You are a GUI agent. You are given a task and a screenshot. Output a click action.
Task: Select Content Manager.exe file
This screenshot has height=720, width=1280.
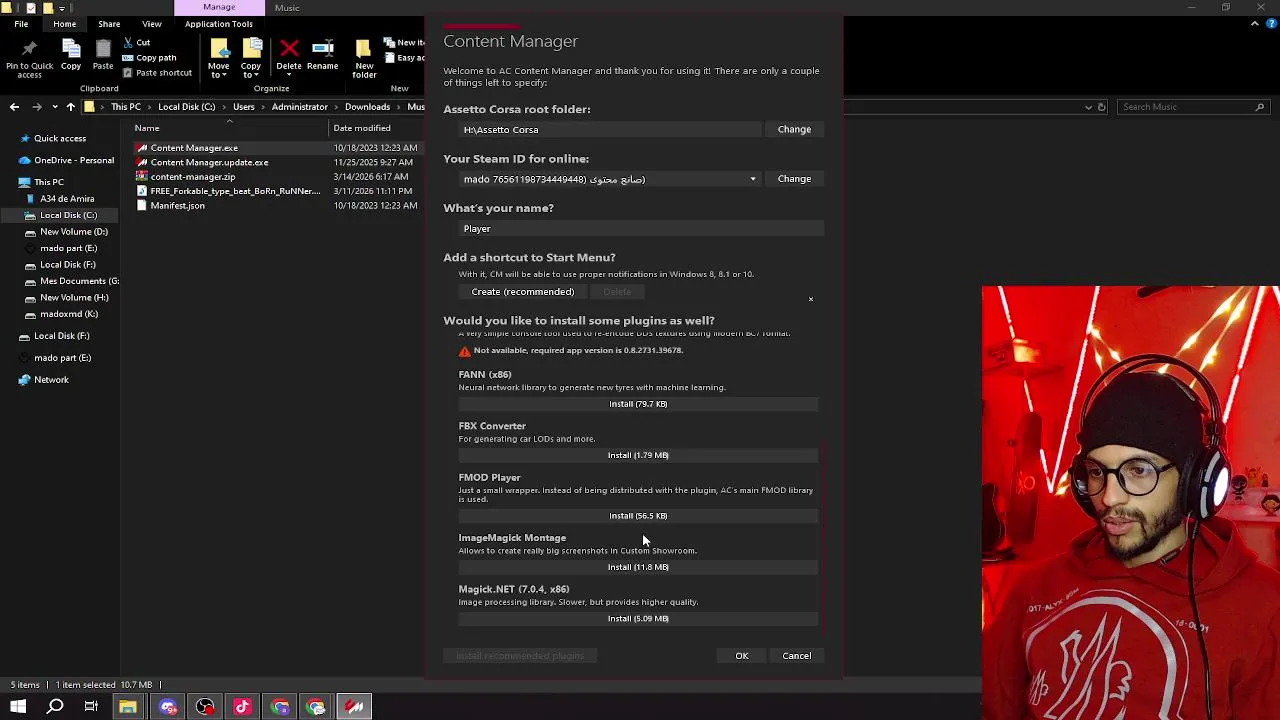(x=194, y=148)
